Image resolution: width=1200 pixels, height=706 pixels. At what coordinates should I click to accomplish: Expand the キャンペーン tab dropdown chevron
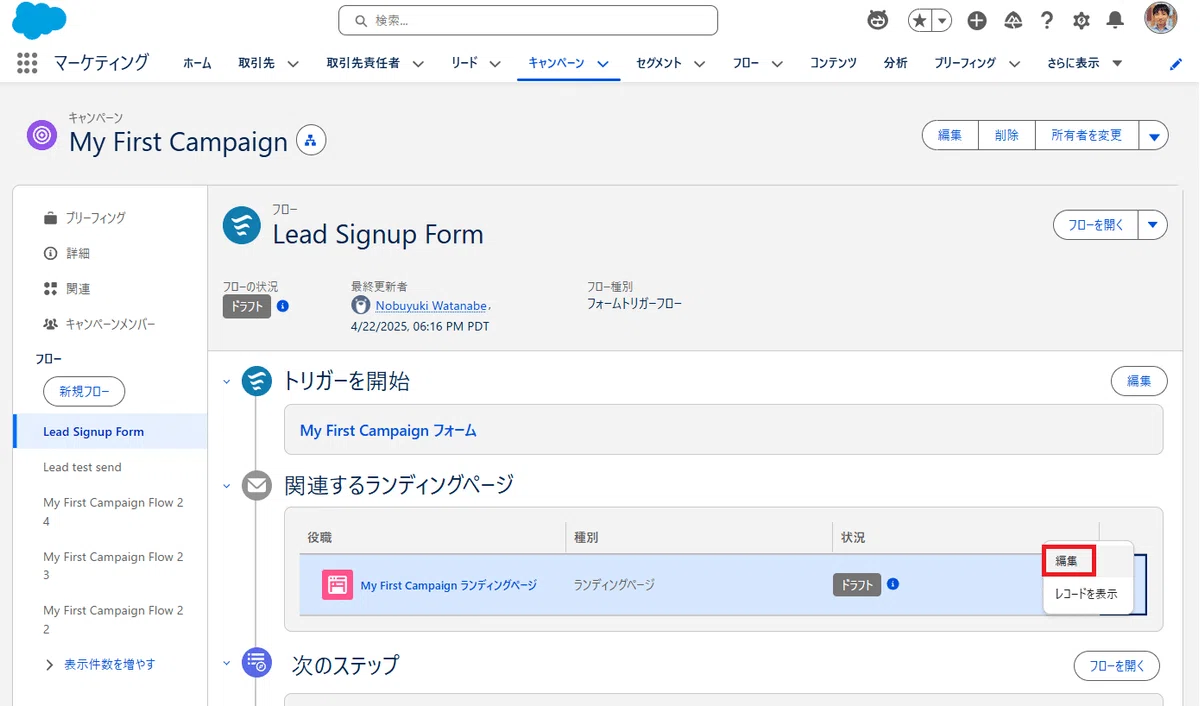coord(603,64)
